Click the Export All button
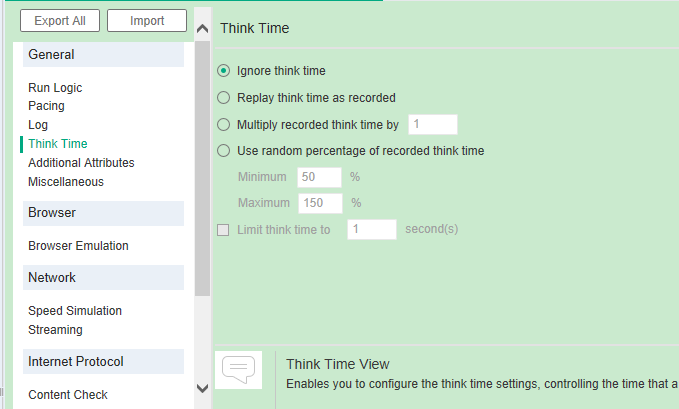This screenshot has width=679, height=409. pos(59,21)
